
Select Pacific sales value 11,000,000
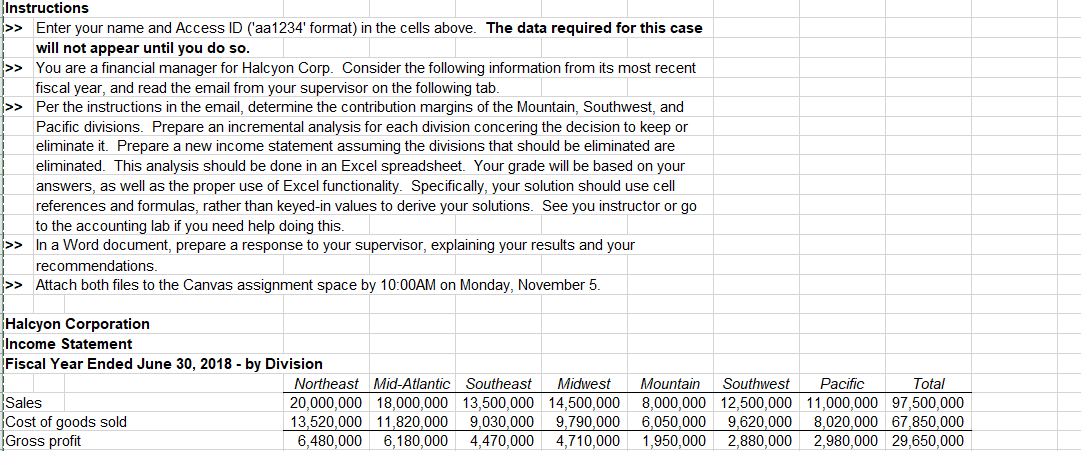(x=842, y=403)
